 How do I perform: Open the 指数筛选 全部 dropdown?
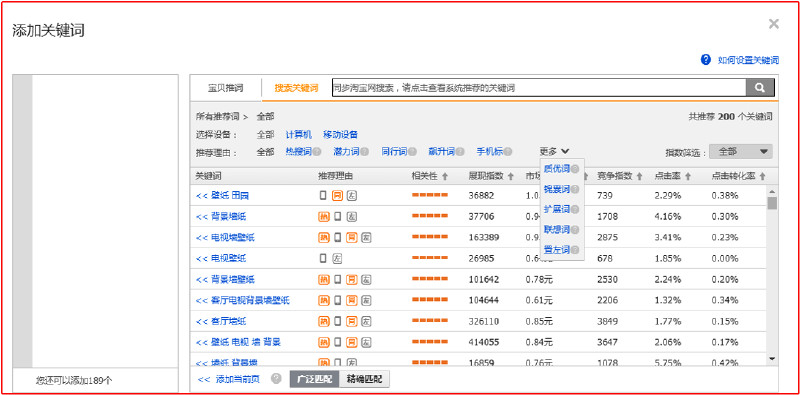coord(741,152)
